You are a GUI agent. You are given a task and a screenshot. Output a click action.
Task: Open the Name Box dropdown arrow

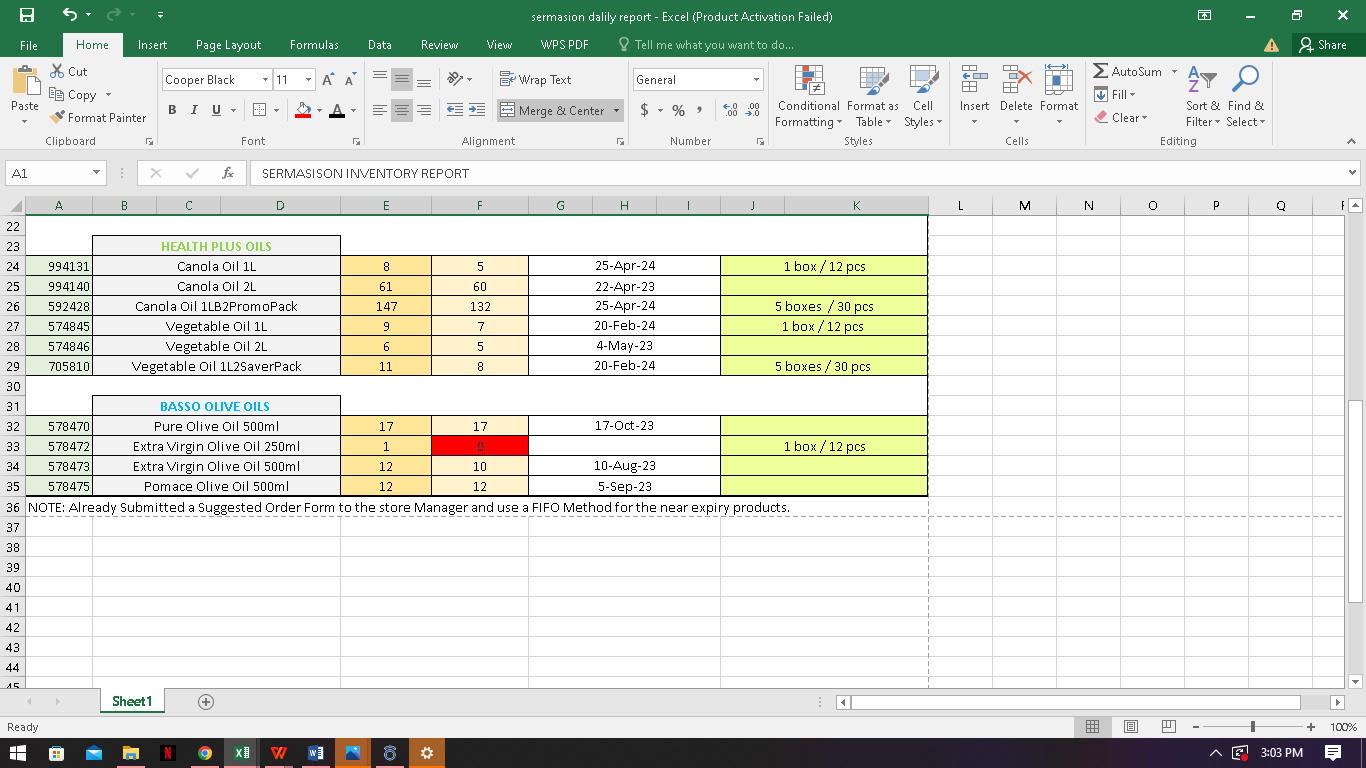tap(96, 173)
